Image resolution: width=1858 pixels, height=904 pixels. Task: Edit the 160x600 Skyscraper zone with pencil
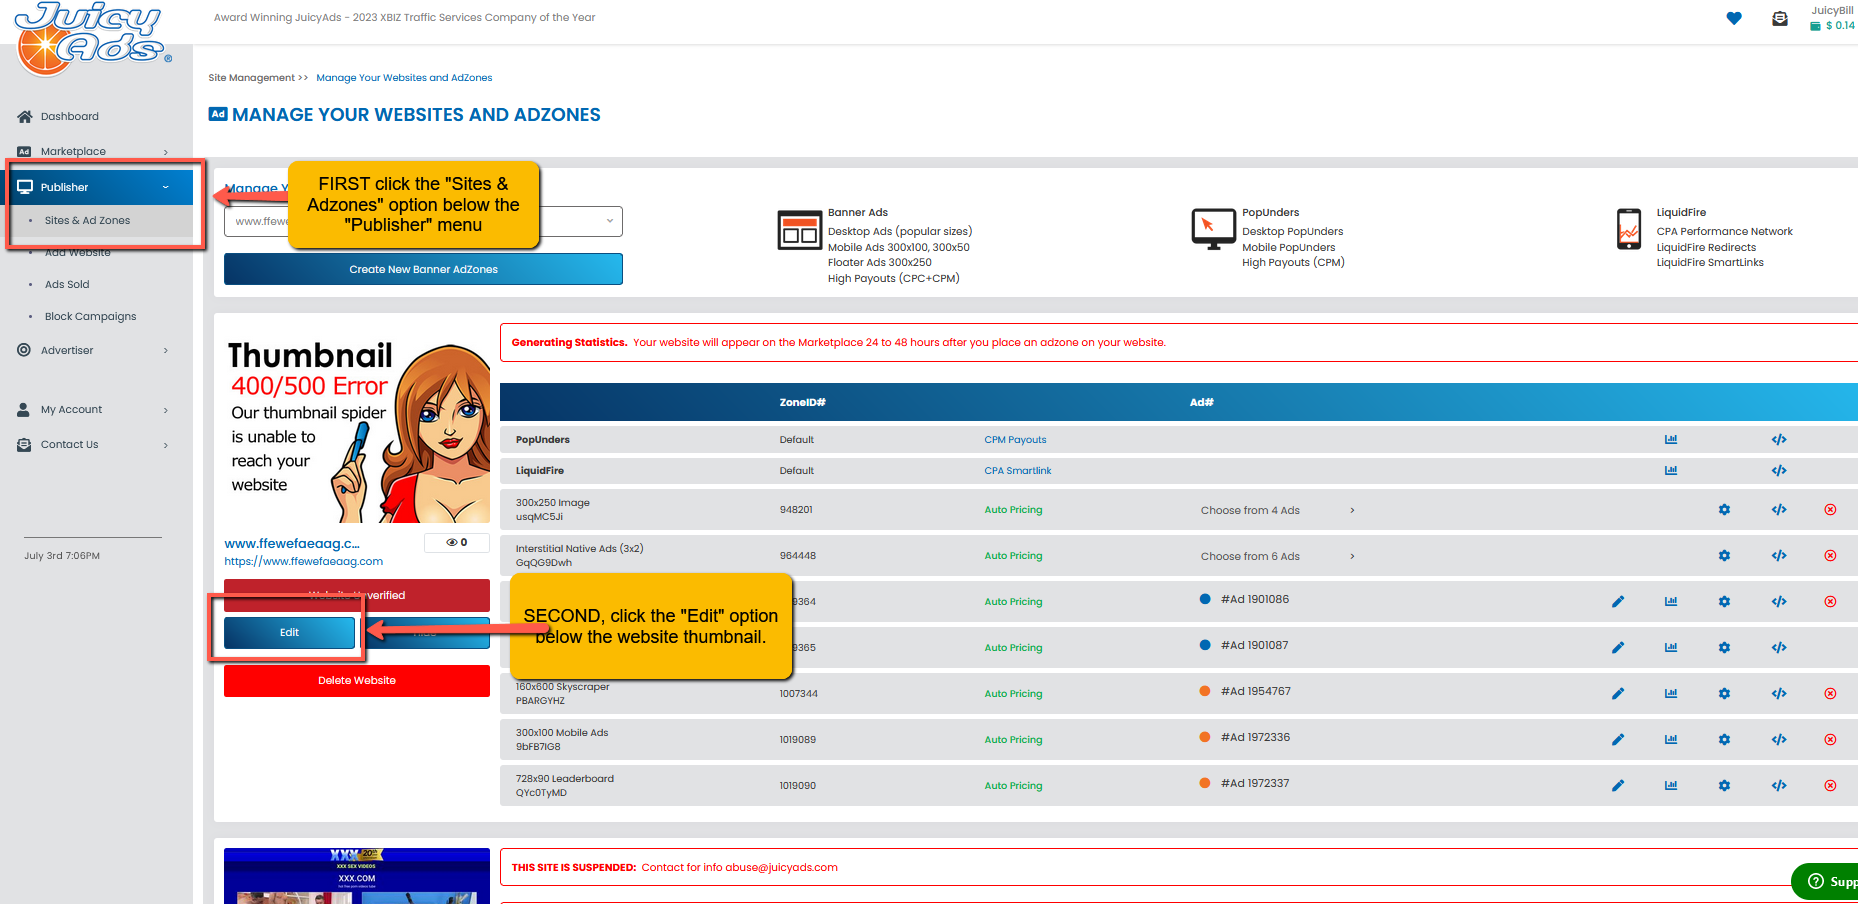[x=1618, y=694]
